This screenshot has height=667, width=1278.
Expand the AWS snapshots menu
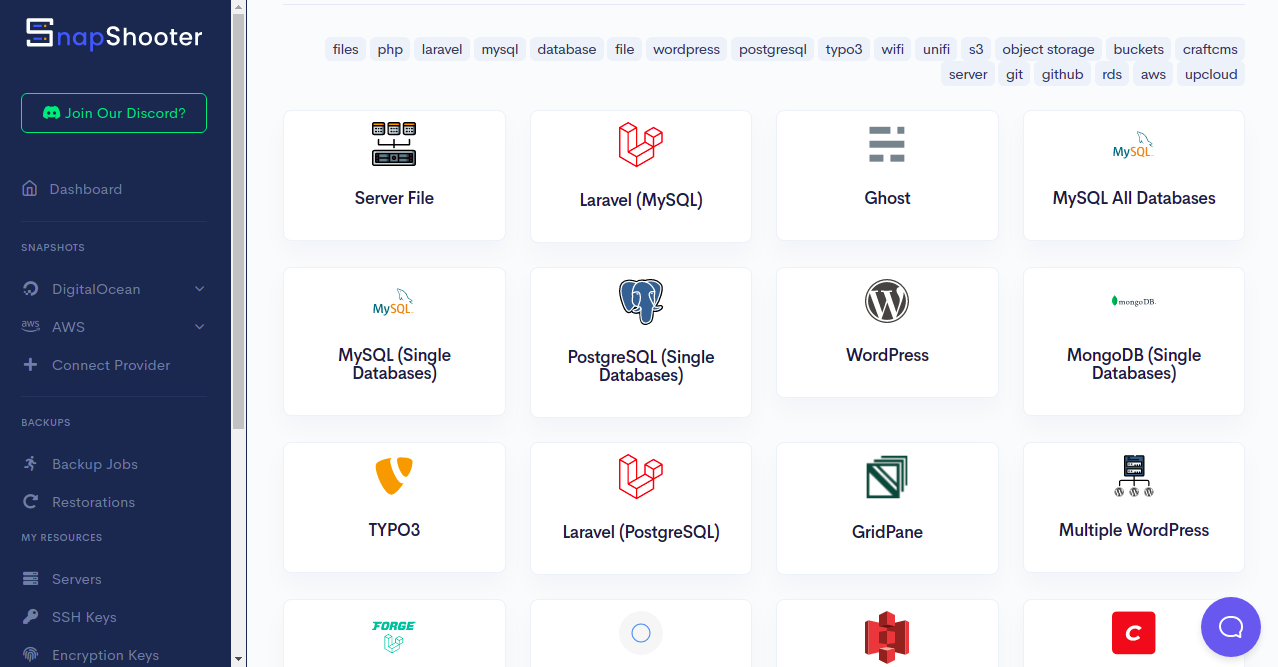point(114,327)
